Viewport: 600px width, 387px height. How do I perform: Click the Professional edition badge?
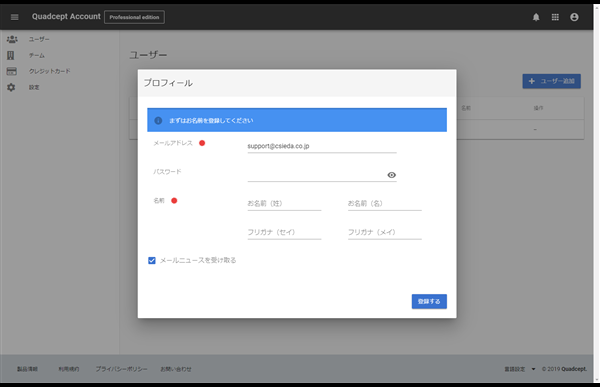(x=134, y=17)
